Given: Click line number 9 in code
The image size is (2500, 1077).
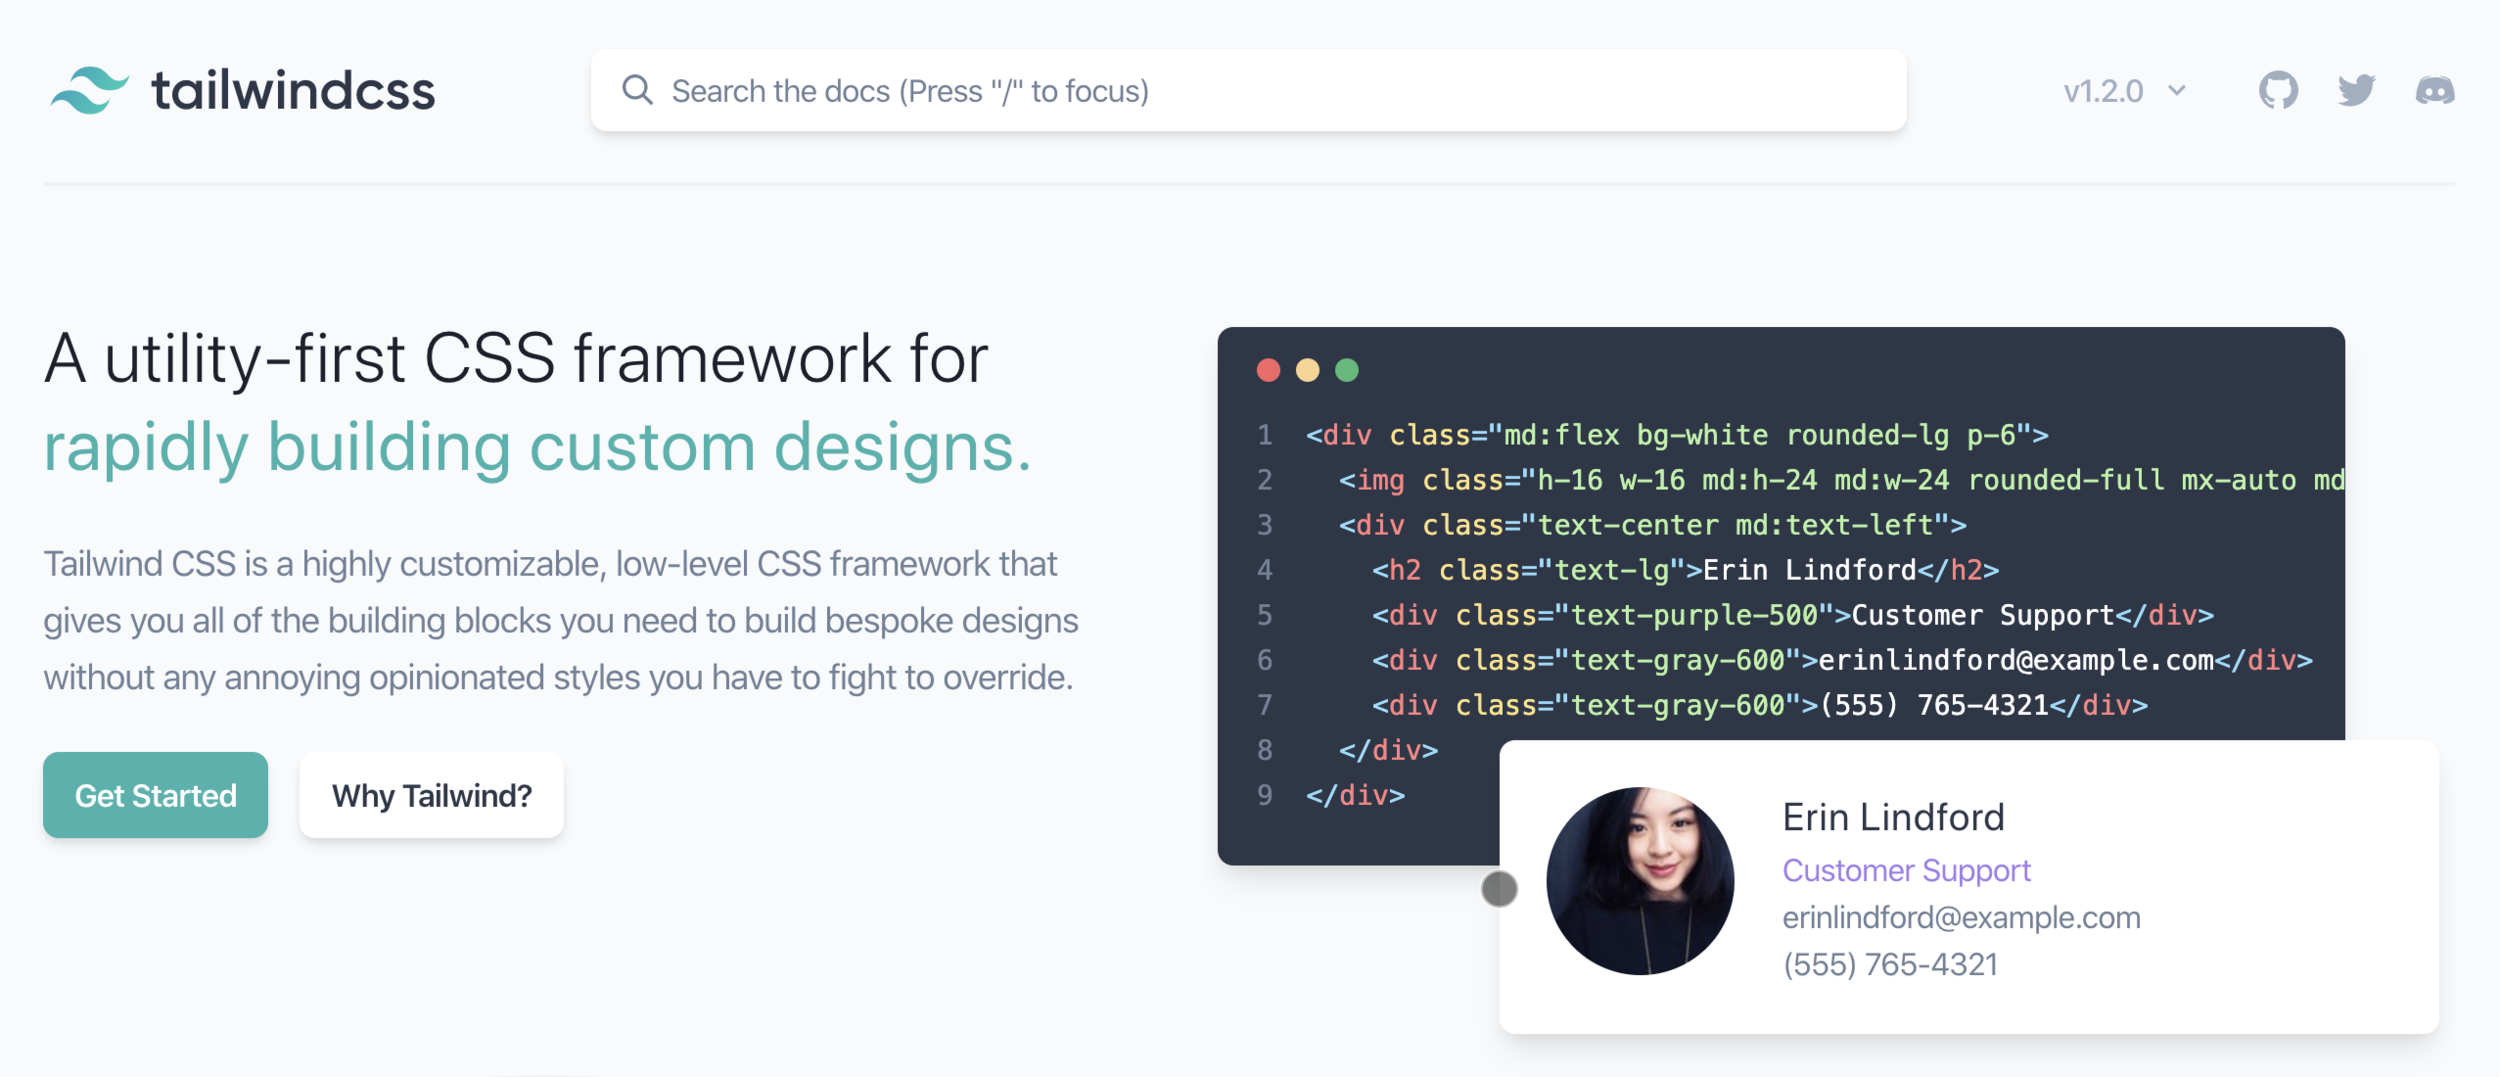Looking at the screenshot, I should [x=1265, y=795].
